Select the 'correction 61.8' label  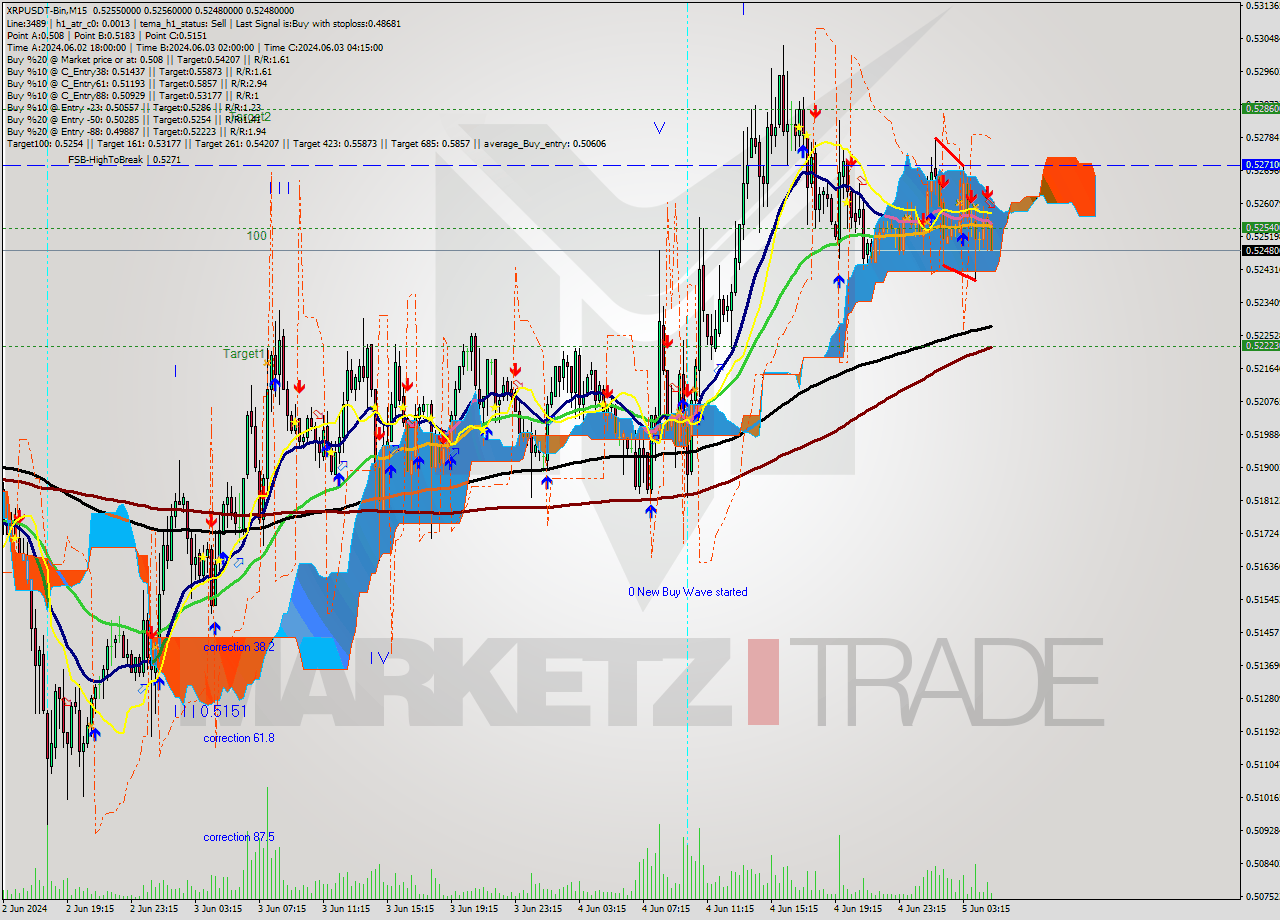click(x=239, y=738)
